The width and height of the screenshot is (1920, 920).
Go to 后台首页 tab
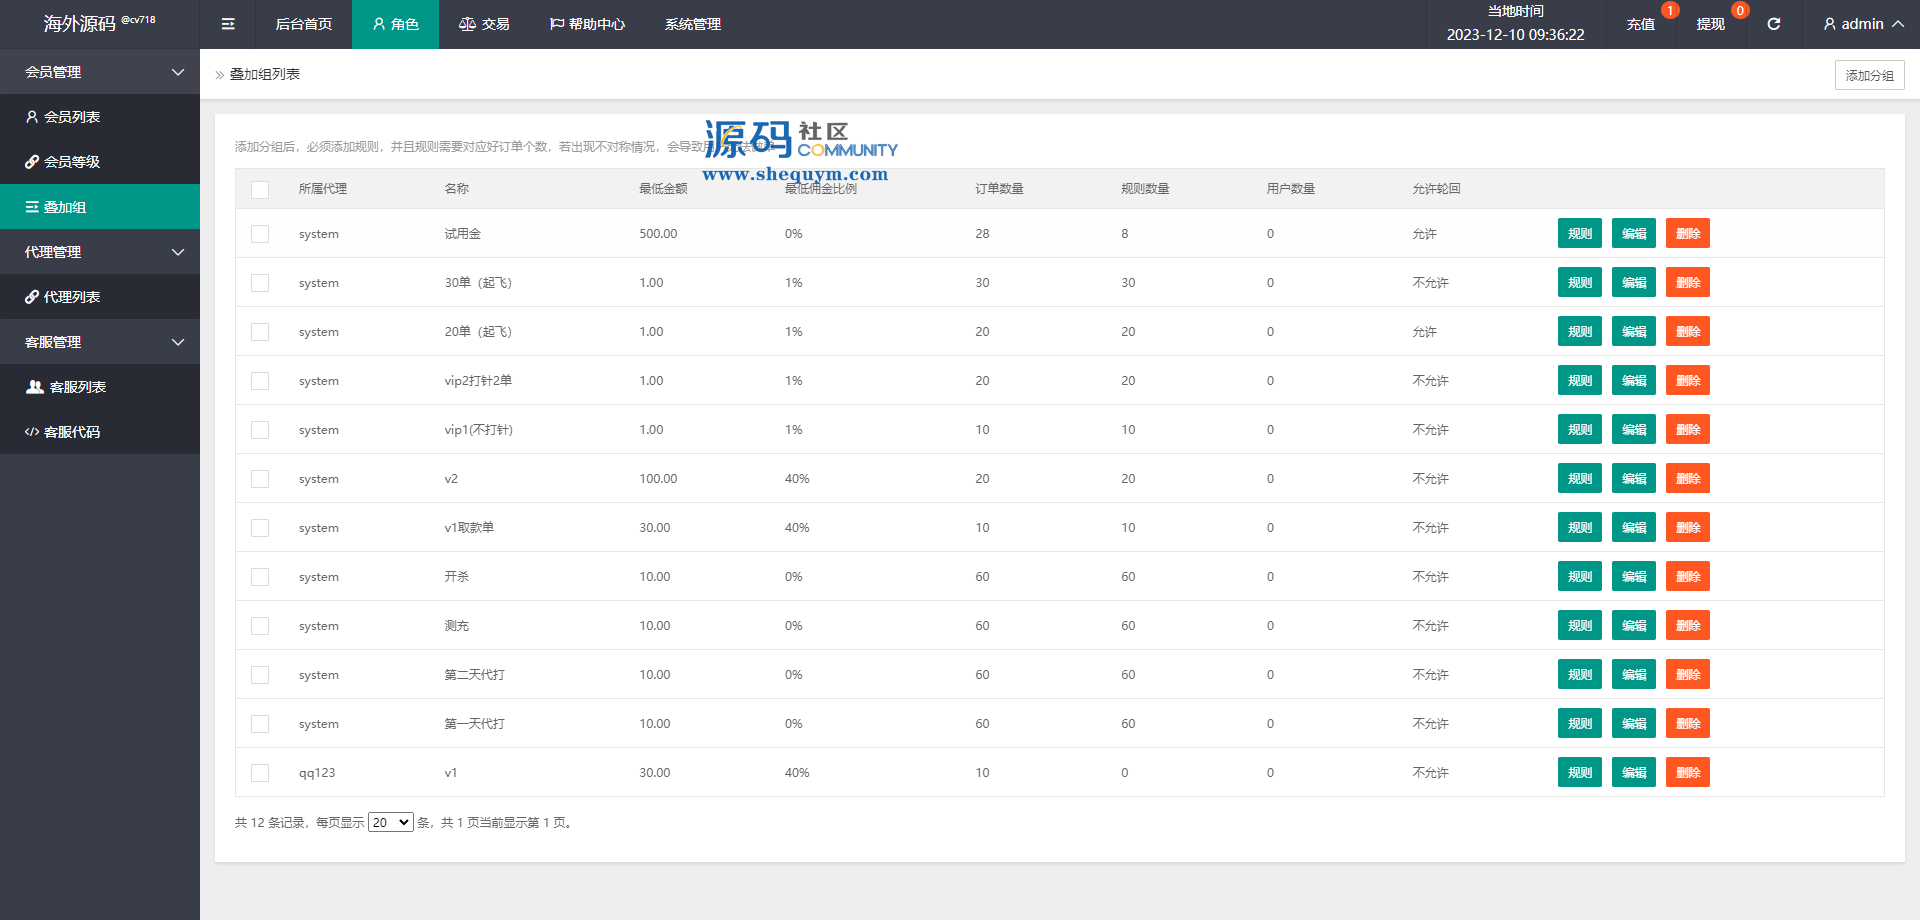pyautogui.click(x=304, y=24)
